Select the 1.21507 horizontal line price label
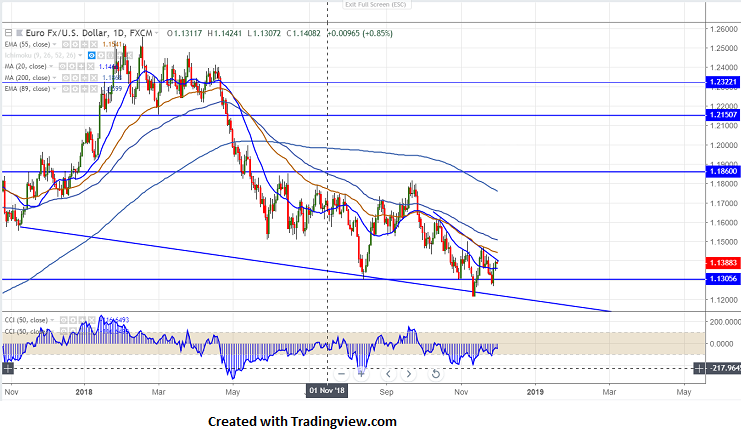The width and height of the screenshot is (745, 441). (x=723, y=115)
